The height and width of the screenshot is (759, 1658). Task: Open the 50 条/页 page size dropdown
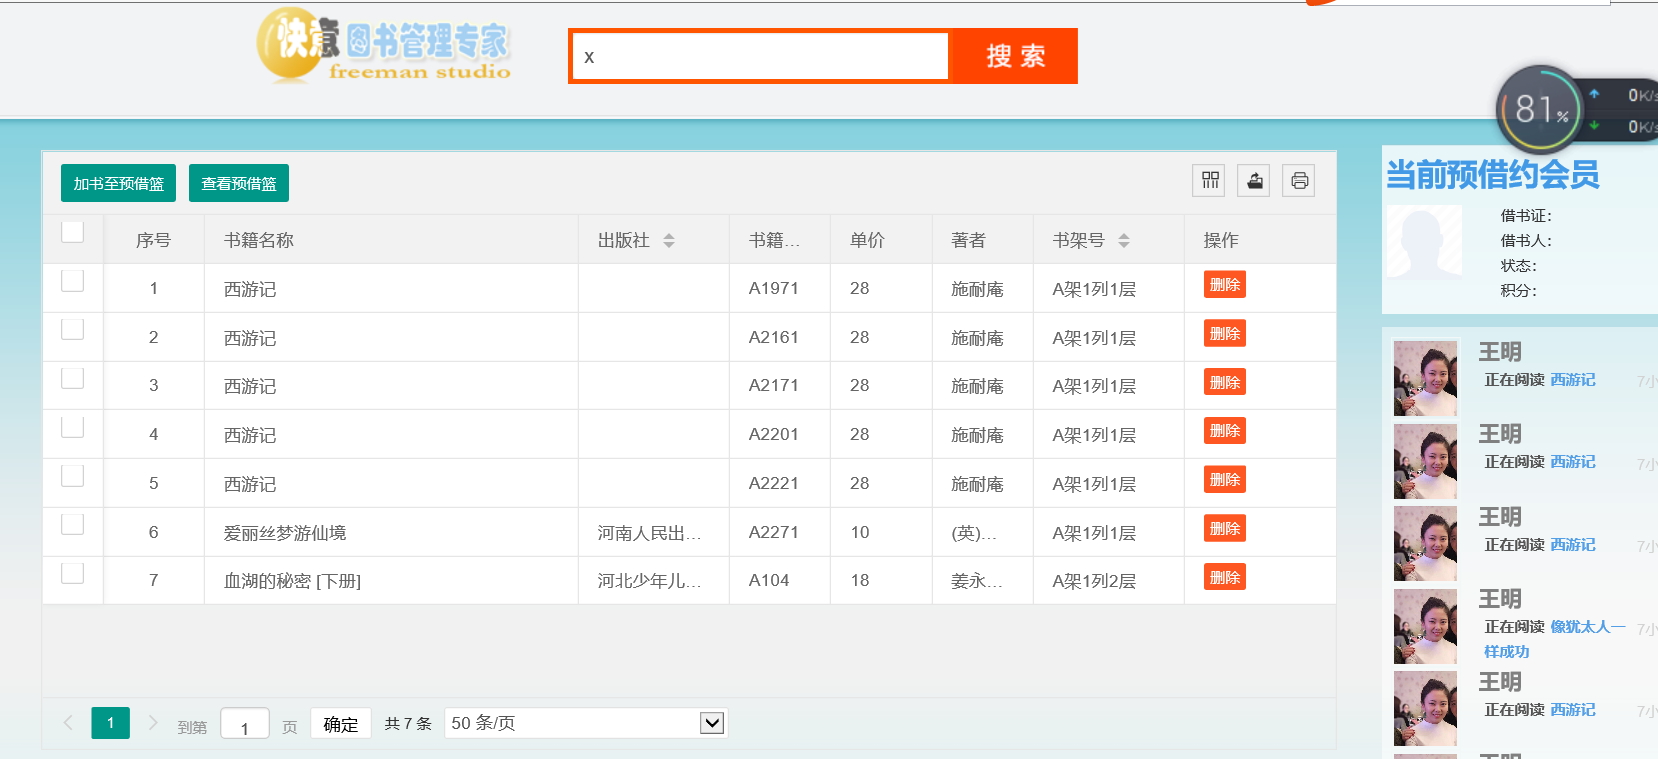tap(585, 723)
